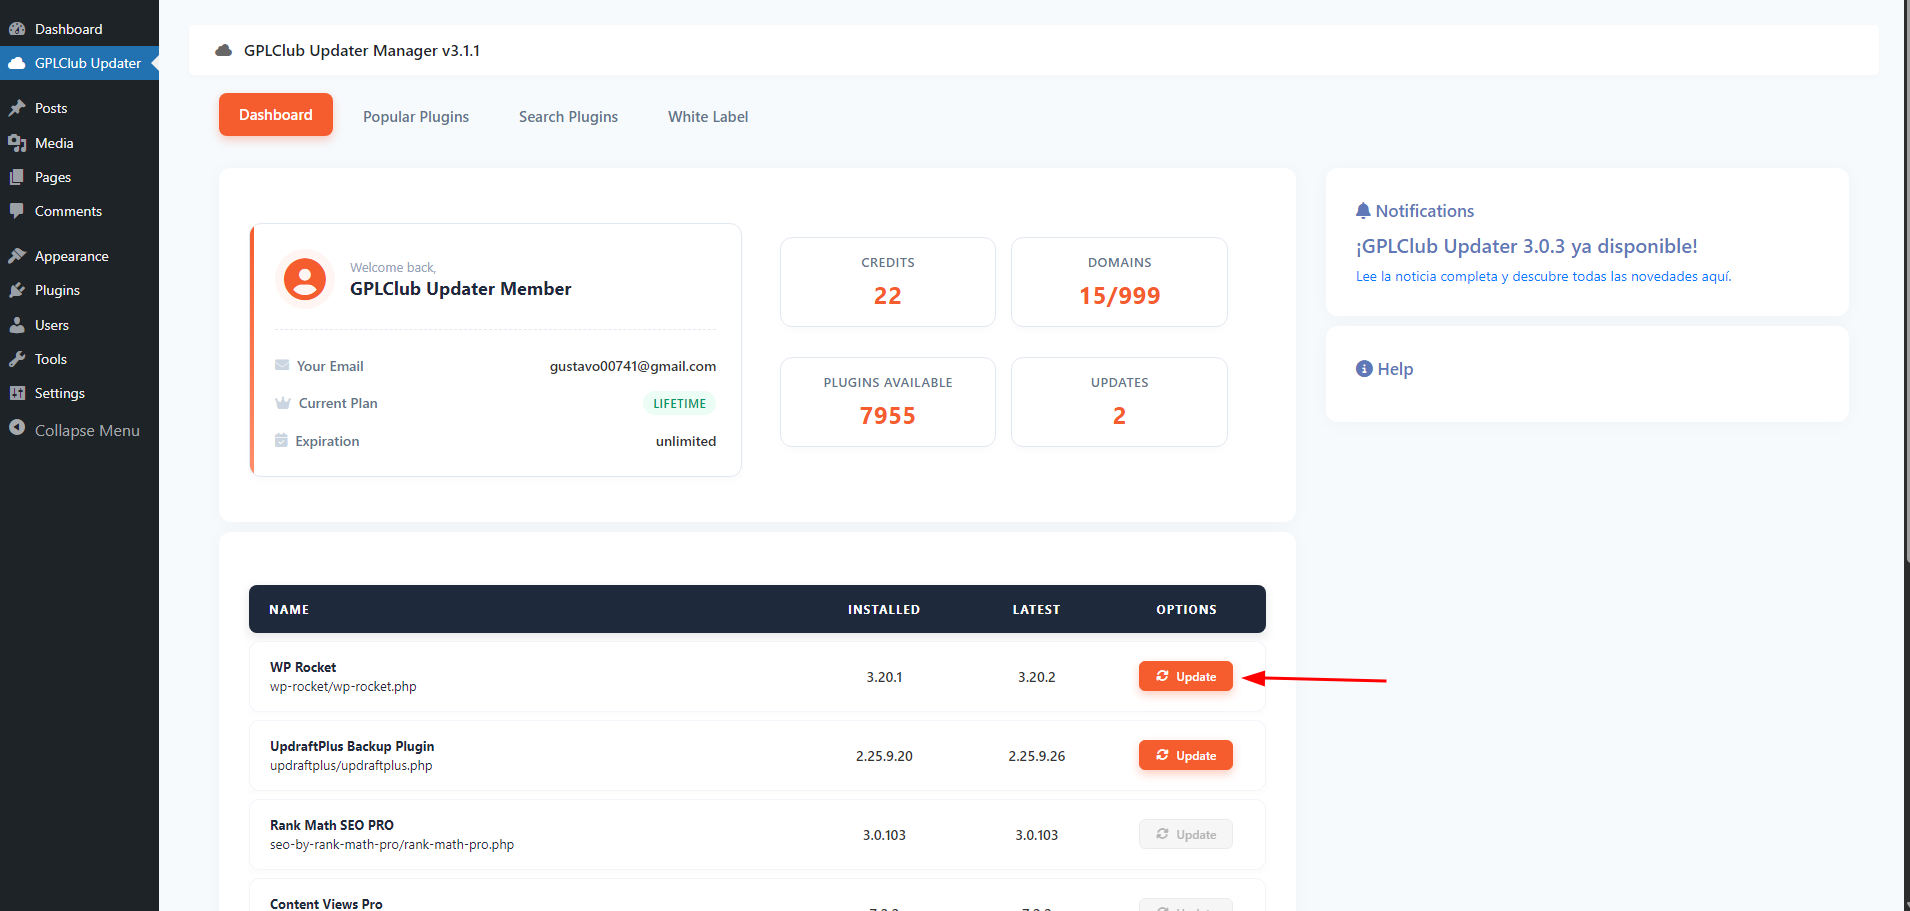This screenshot has width=1910, height=911.
Task: Click the Rank Math SEO PRO plugin name
Action: 332,825
